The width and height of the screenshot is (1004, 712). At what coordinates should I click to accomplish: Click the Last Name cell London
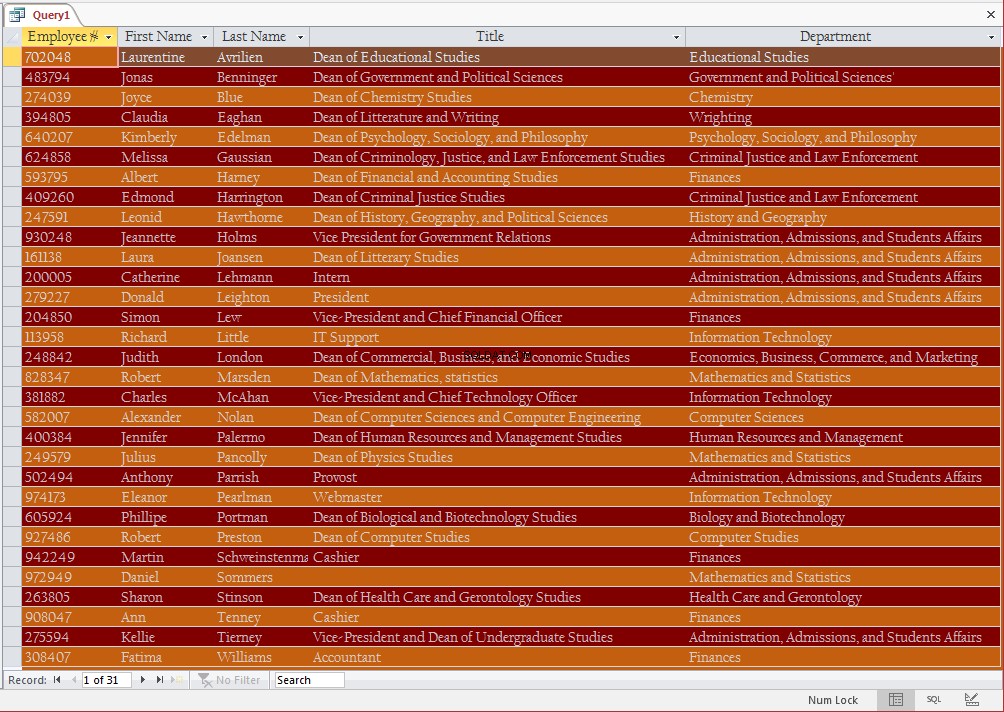coord(262,357)
